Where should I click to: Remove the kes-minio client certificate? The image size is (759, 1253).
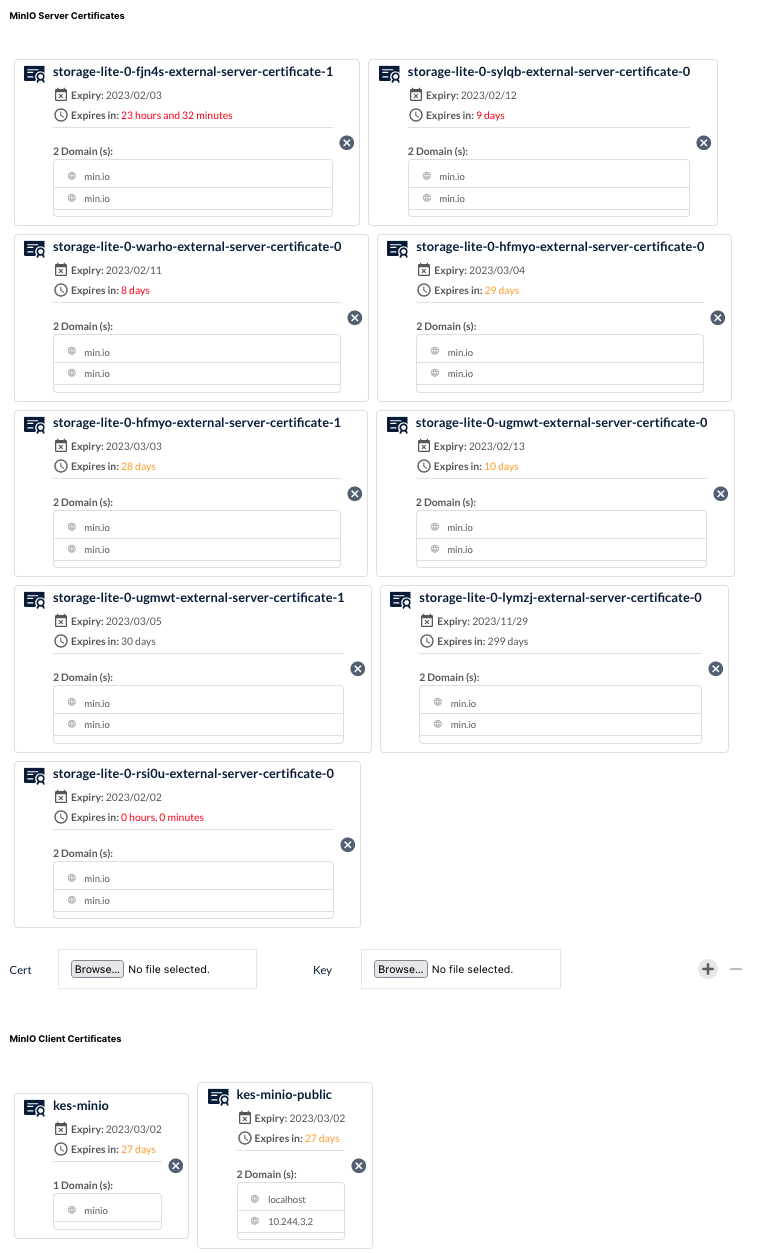click(x=176, y=1166)
